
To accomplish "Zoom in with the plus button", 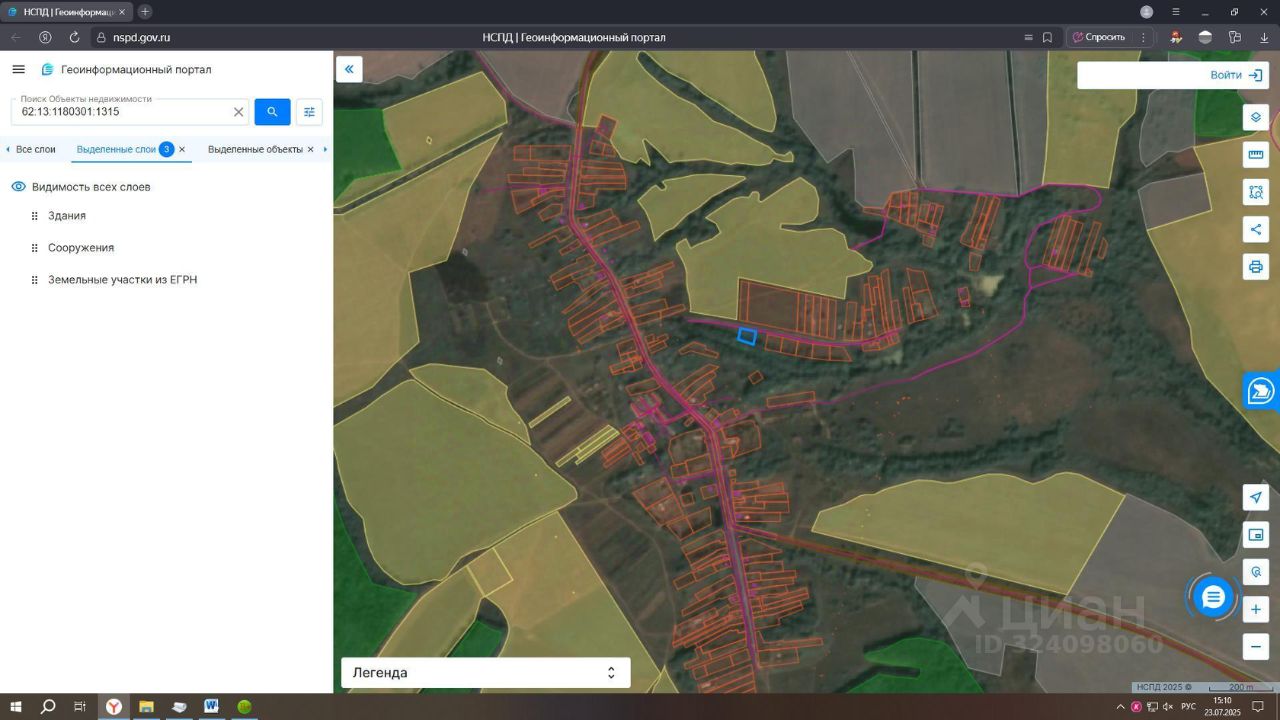I will pyautogui.click(x=1256, y=609).
